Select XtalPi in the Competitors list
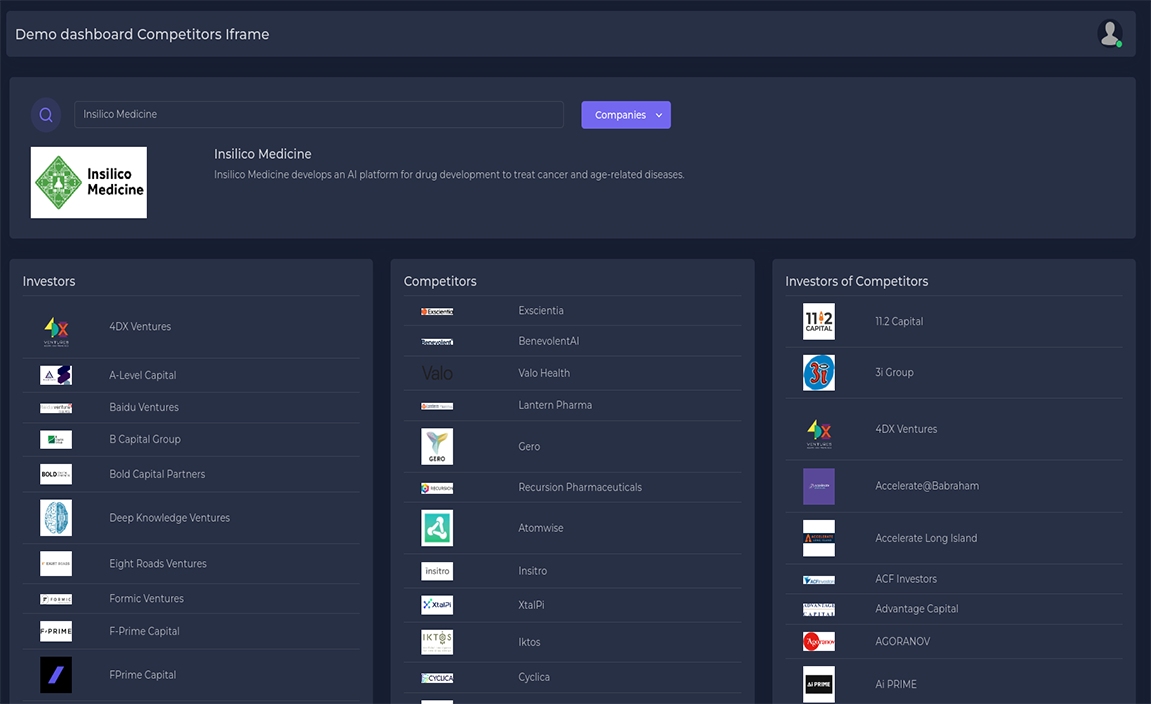The height and width of the screenshot is (704, 1151). click(532, 605)
